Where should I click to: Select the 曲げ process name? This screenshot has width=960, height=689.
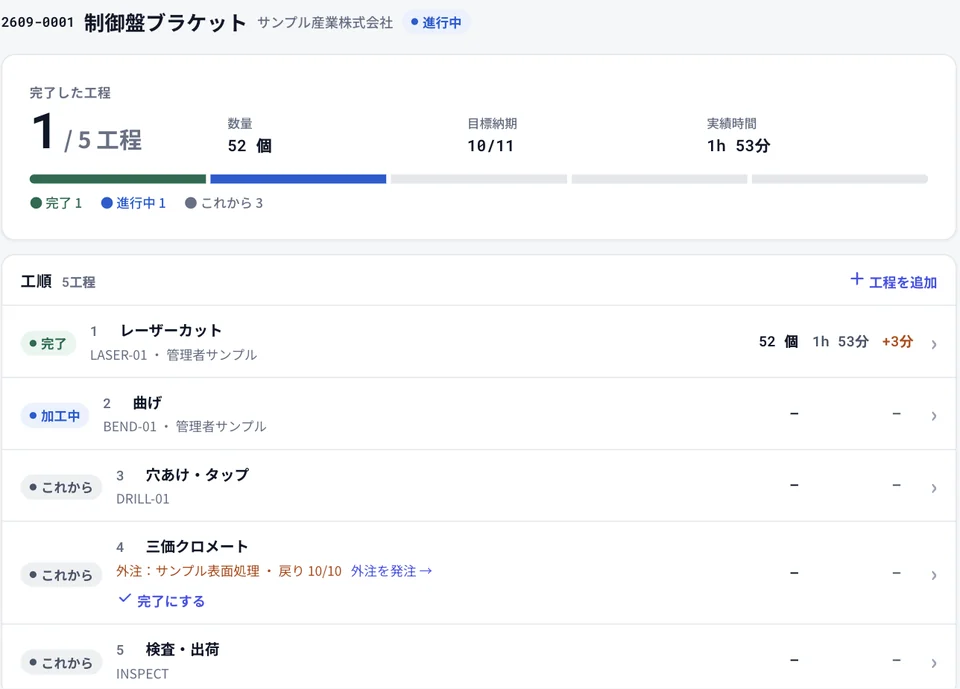coord(148,403)
